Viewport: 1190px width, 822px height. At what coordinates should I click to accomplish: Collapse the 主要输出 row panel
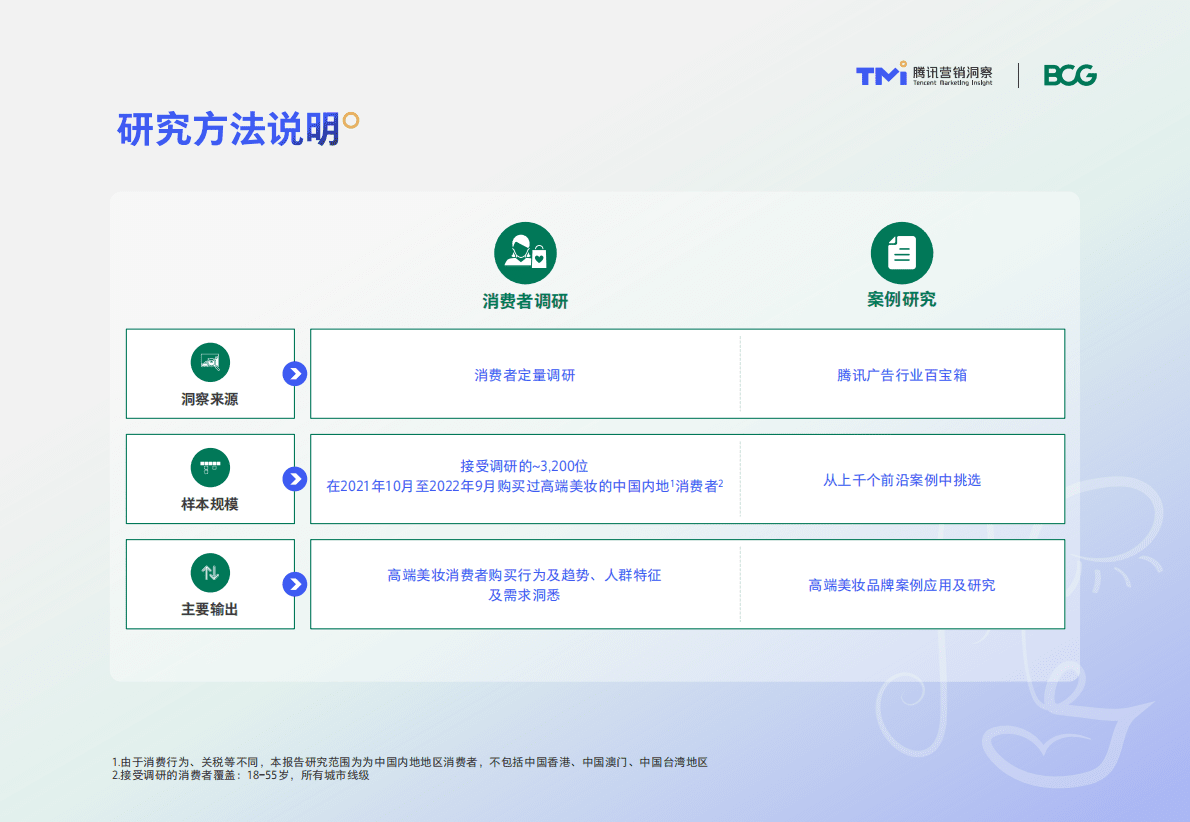(x=209, y=584)
